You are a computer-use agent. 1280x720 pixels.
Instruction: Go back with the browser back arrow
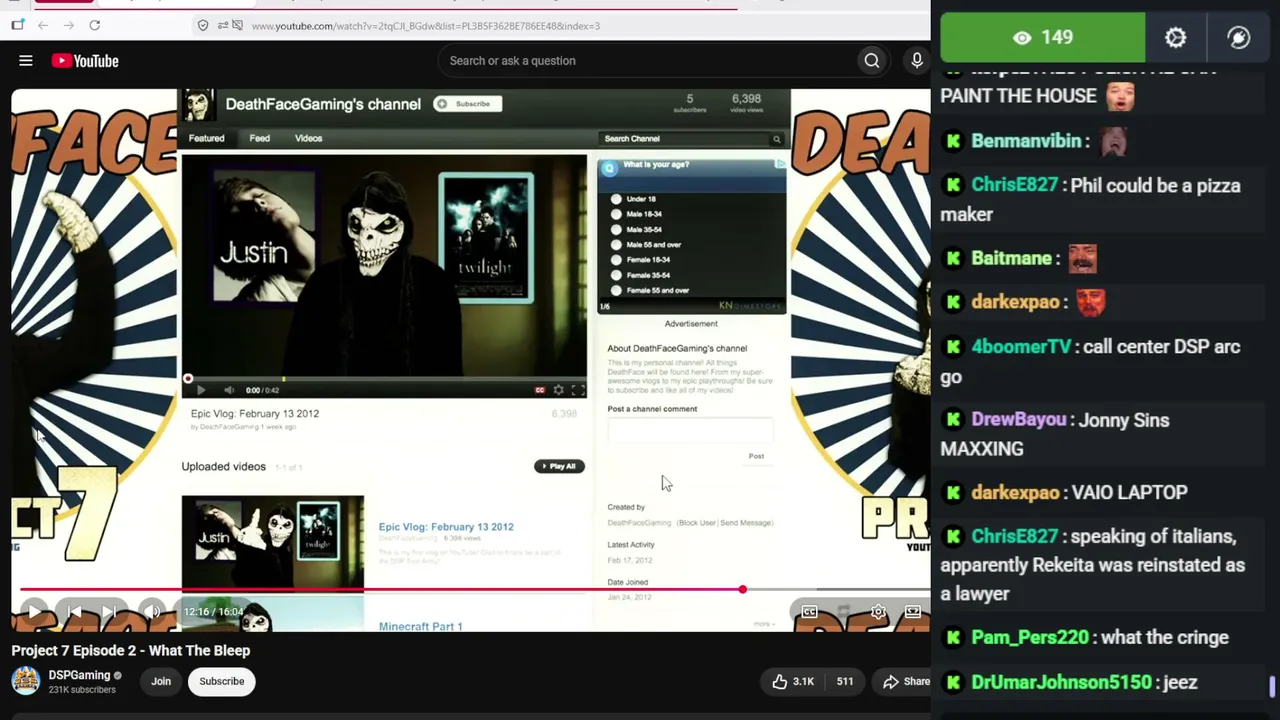[x=43, y=25]
